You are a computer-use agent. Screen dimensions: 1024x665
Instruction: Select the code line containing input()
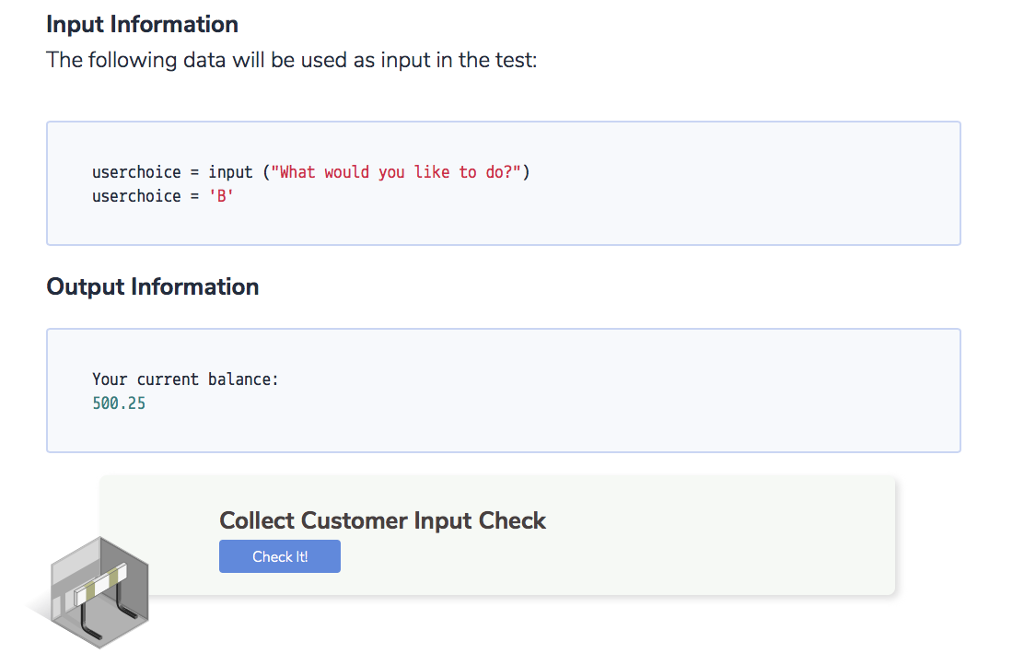pos(310,171)
